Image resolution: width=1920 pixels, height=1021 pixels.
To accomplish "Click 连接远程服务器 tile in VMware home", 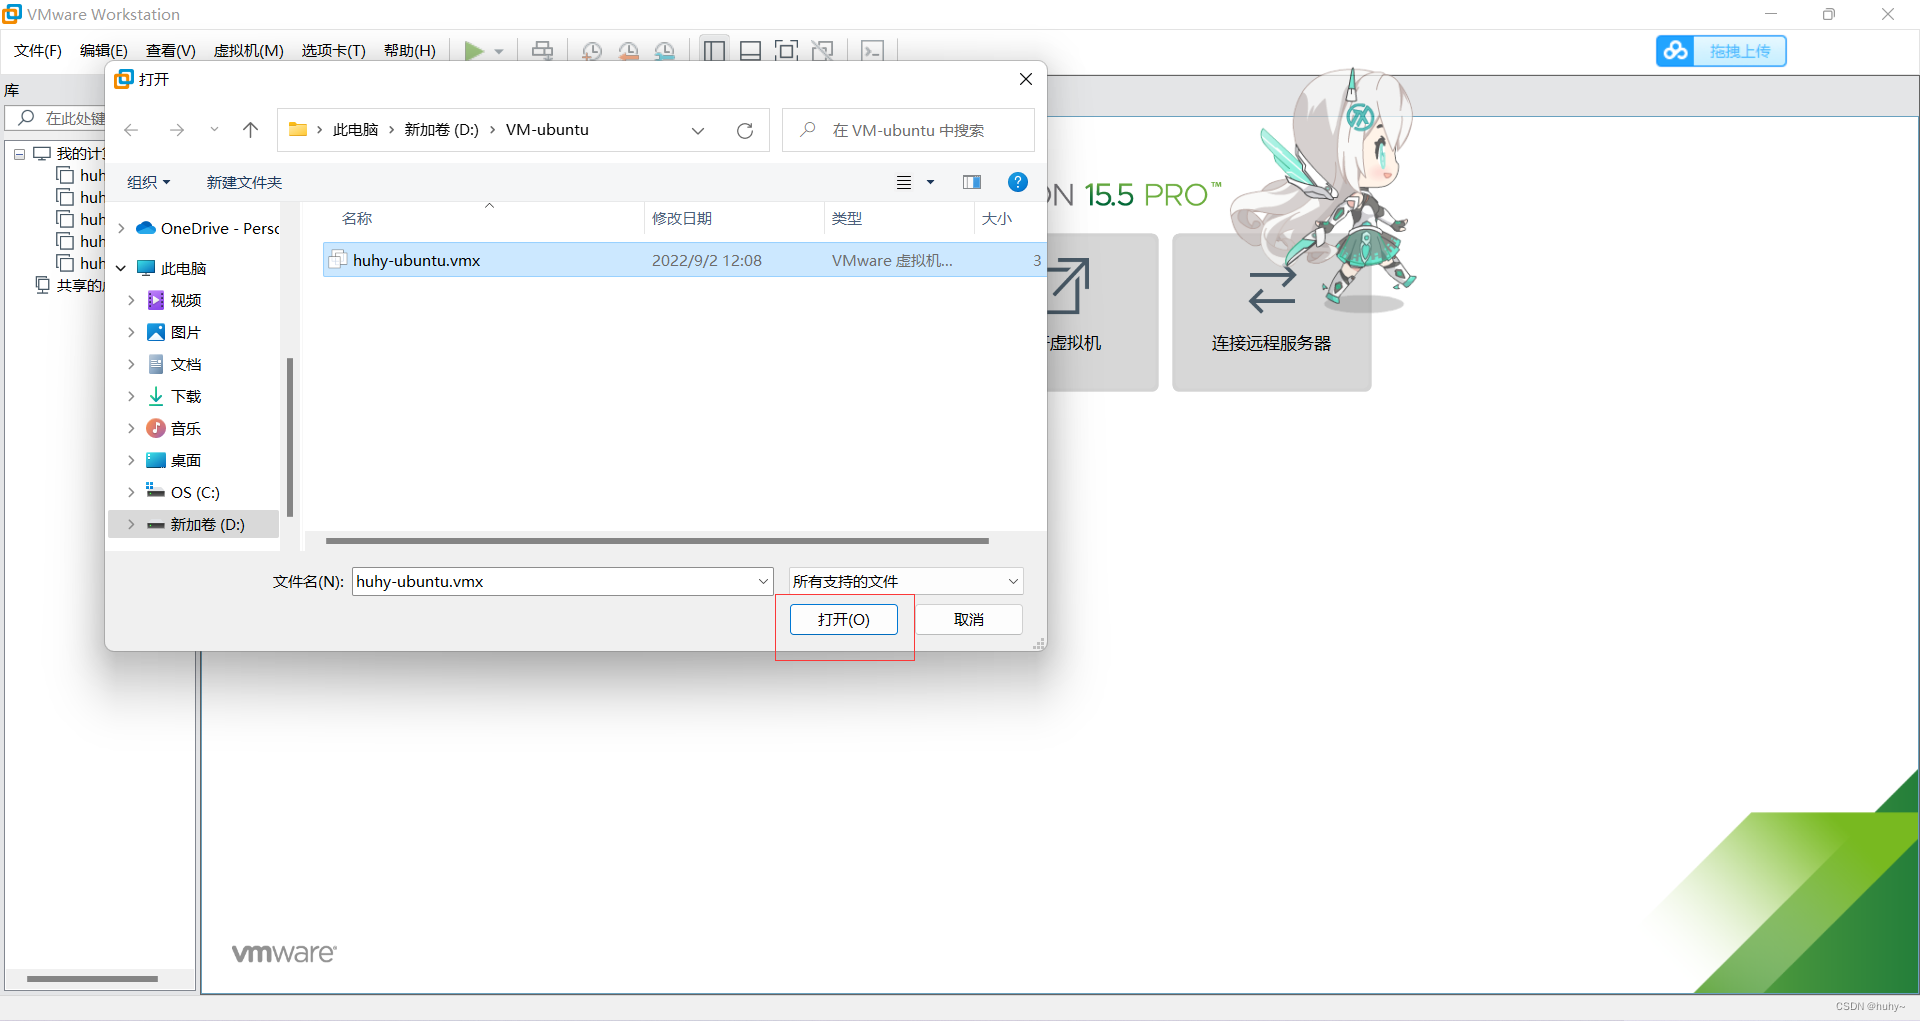I will coord(1272,312).
